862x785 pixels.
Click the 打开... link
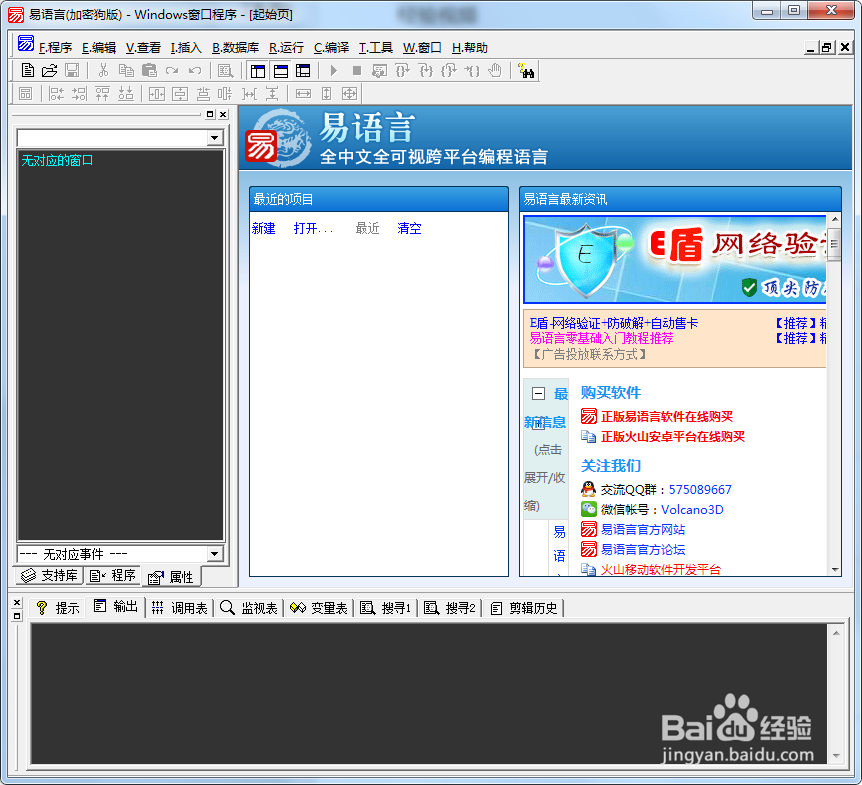coord(313,228)
